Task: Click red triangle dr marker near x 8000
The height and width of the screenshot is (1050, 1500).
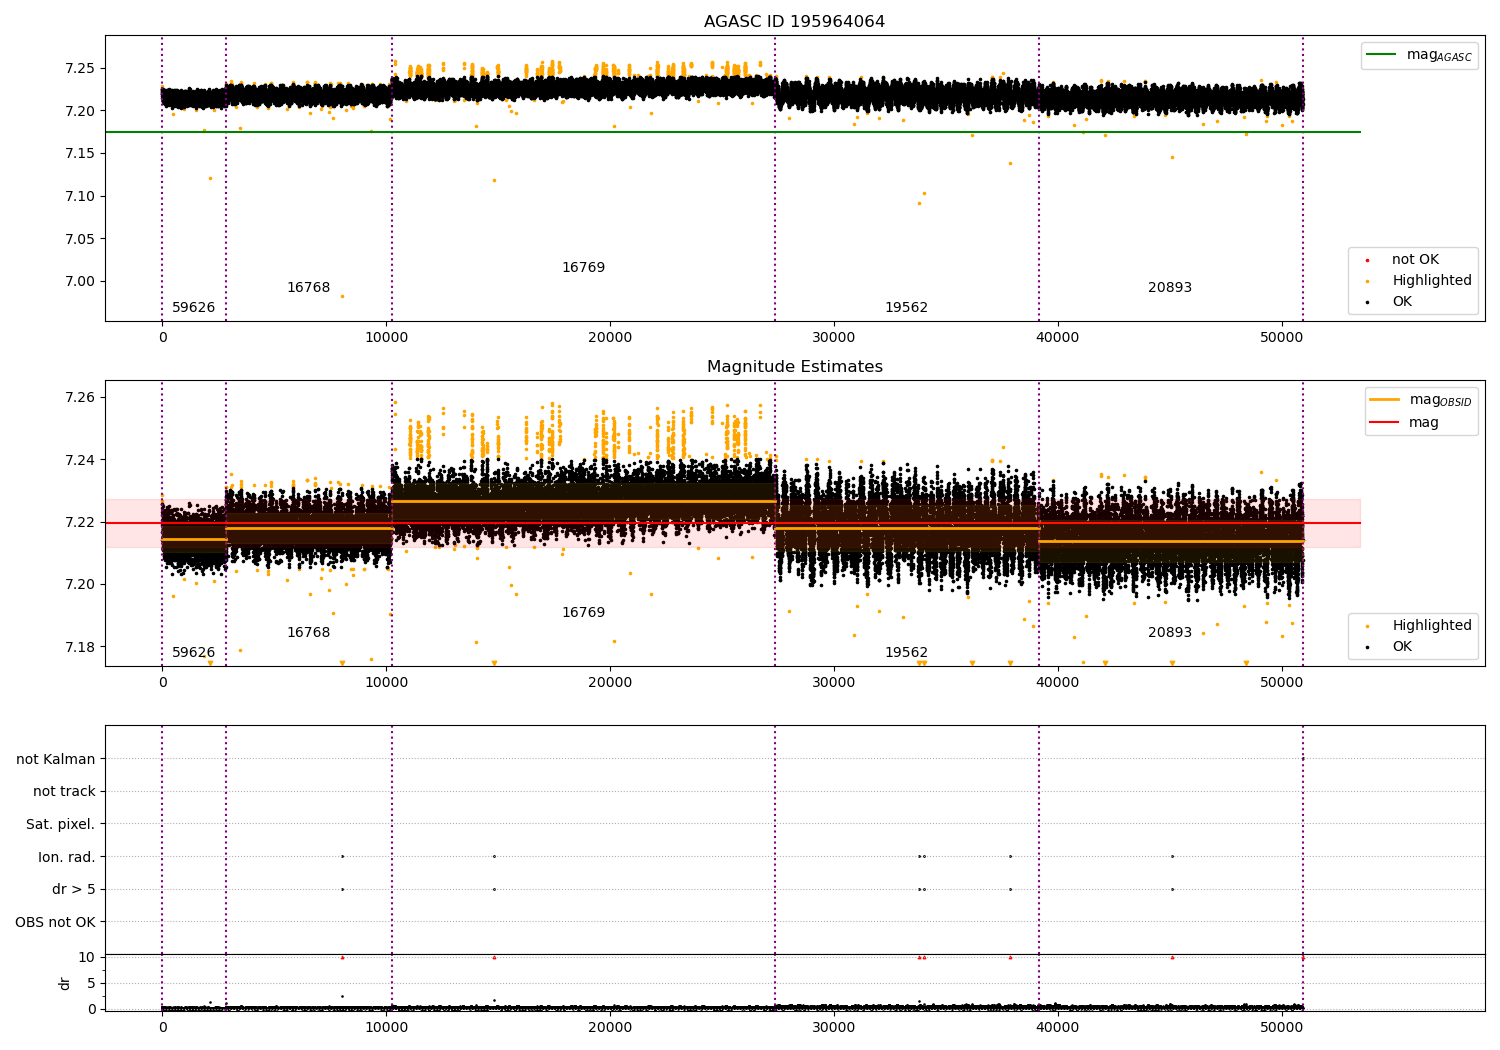Action: [342, 958]
